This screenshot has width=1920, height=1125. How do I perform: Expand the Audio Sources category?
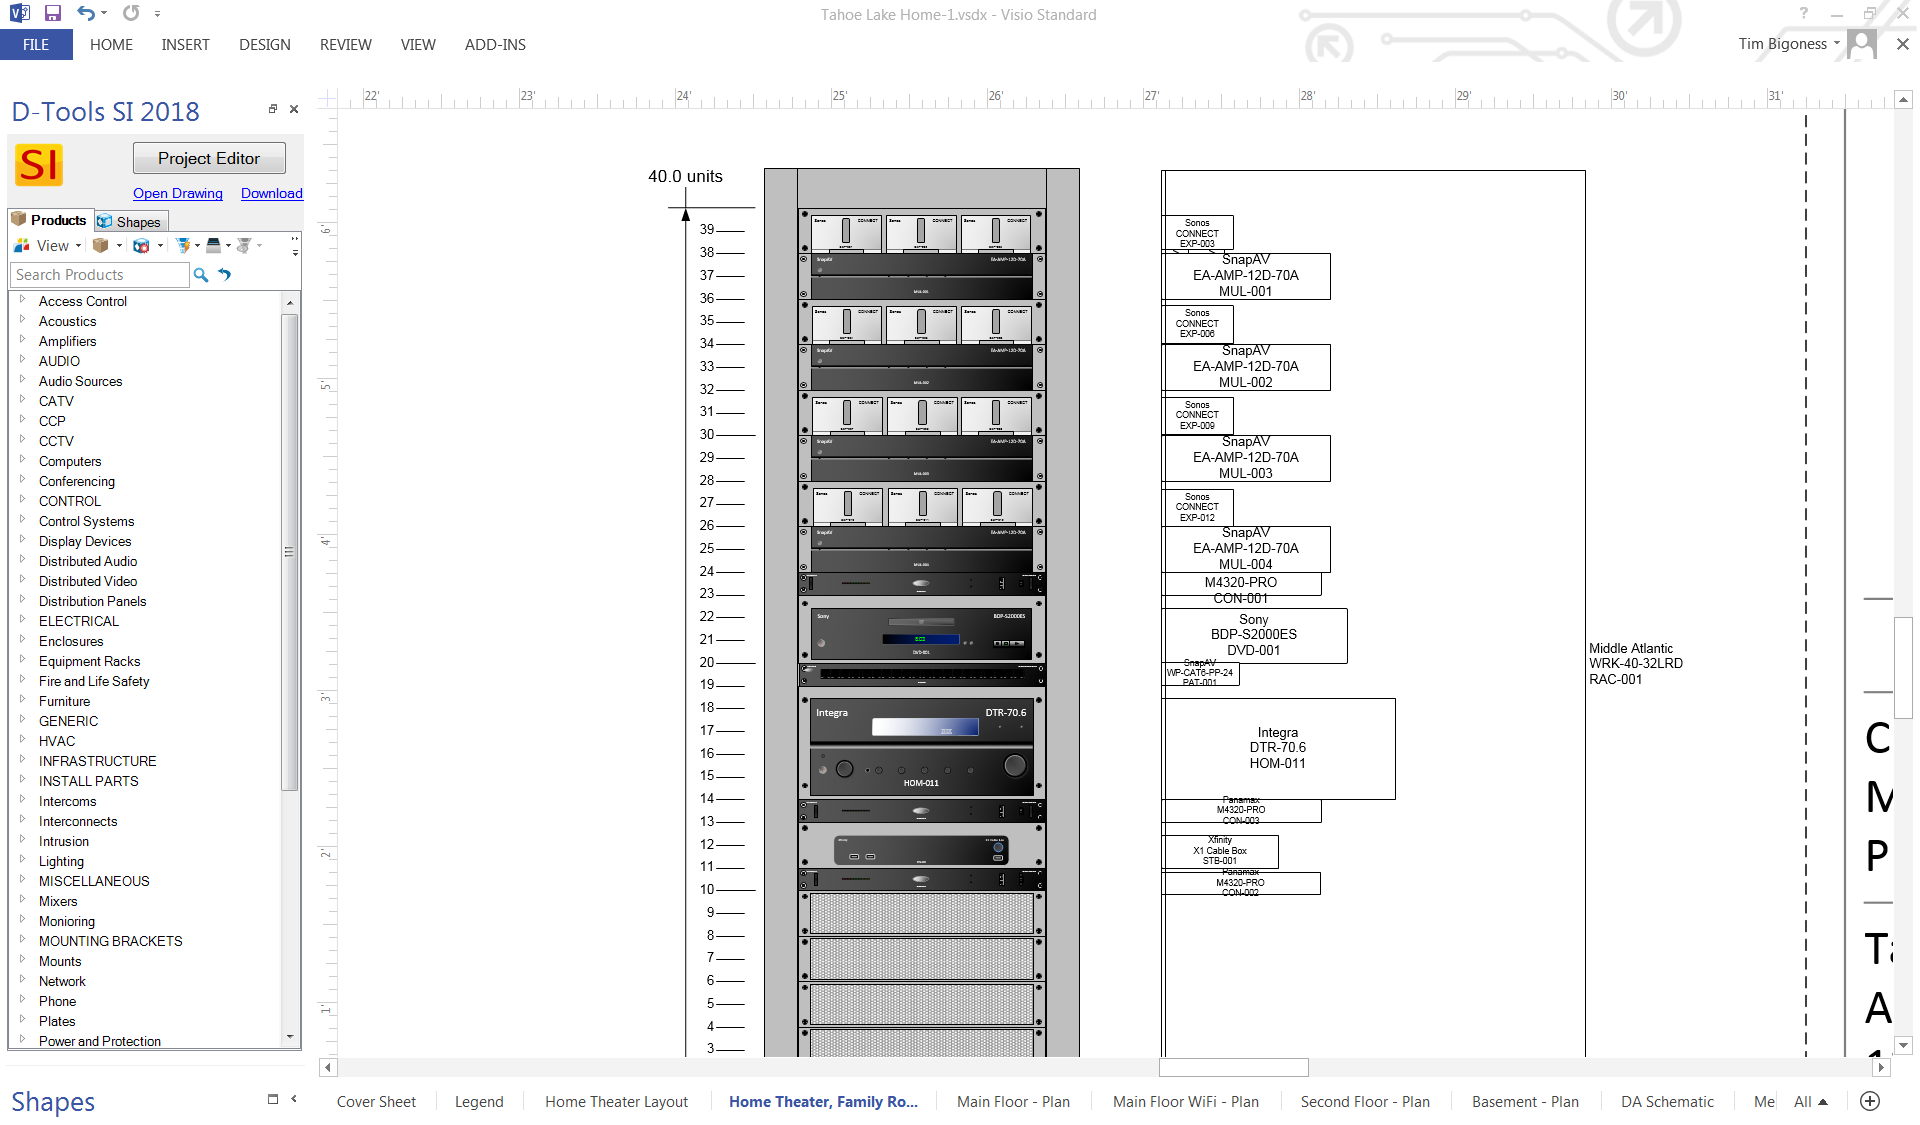(22, 380)
